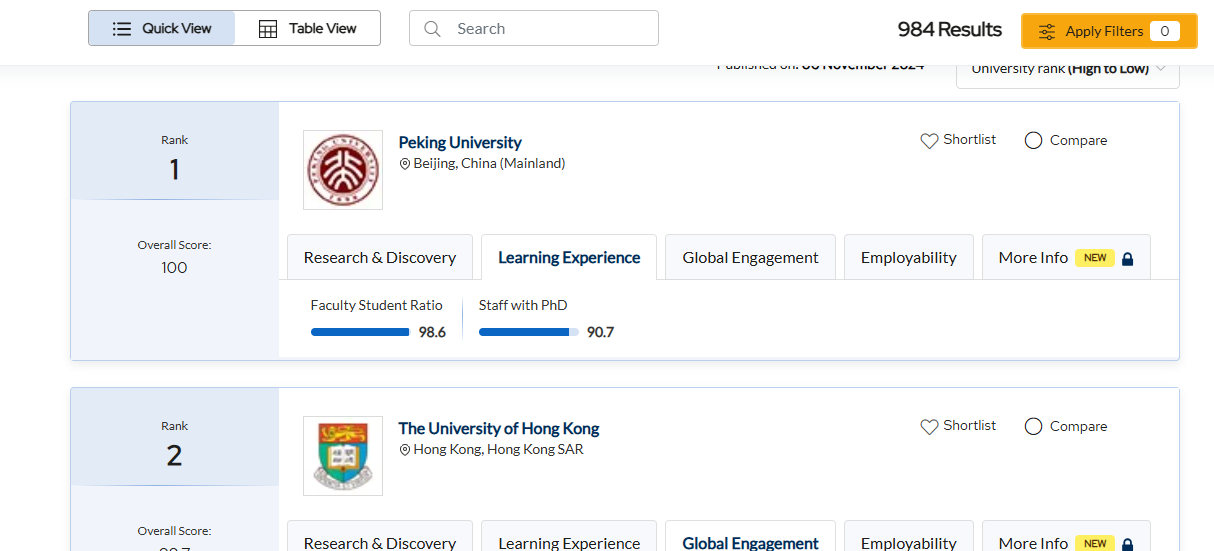
Task: Click Overall Score 100 value
Action: pyautogui.click(x=174, y=268)
